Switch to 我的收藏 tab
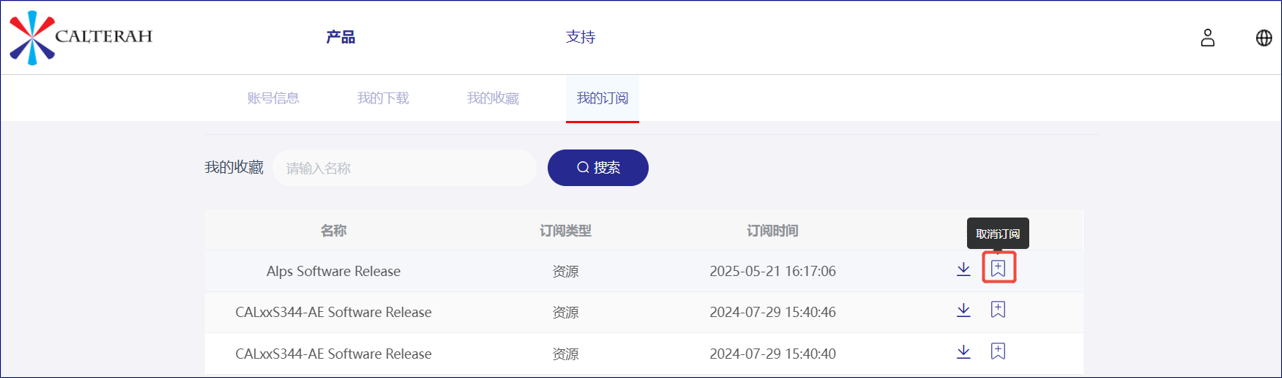 (493, 98)
